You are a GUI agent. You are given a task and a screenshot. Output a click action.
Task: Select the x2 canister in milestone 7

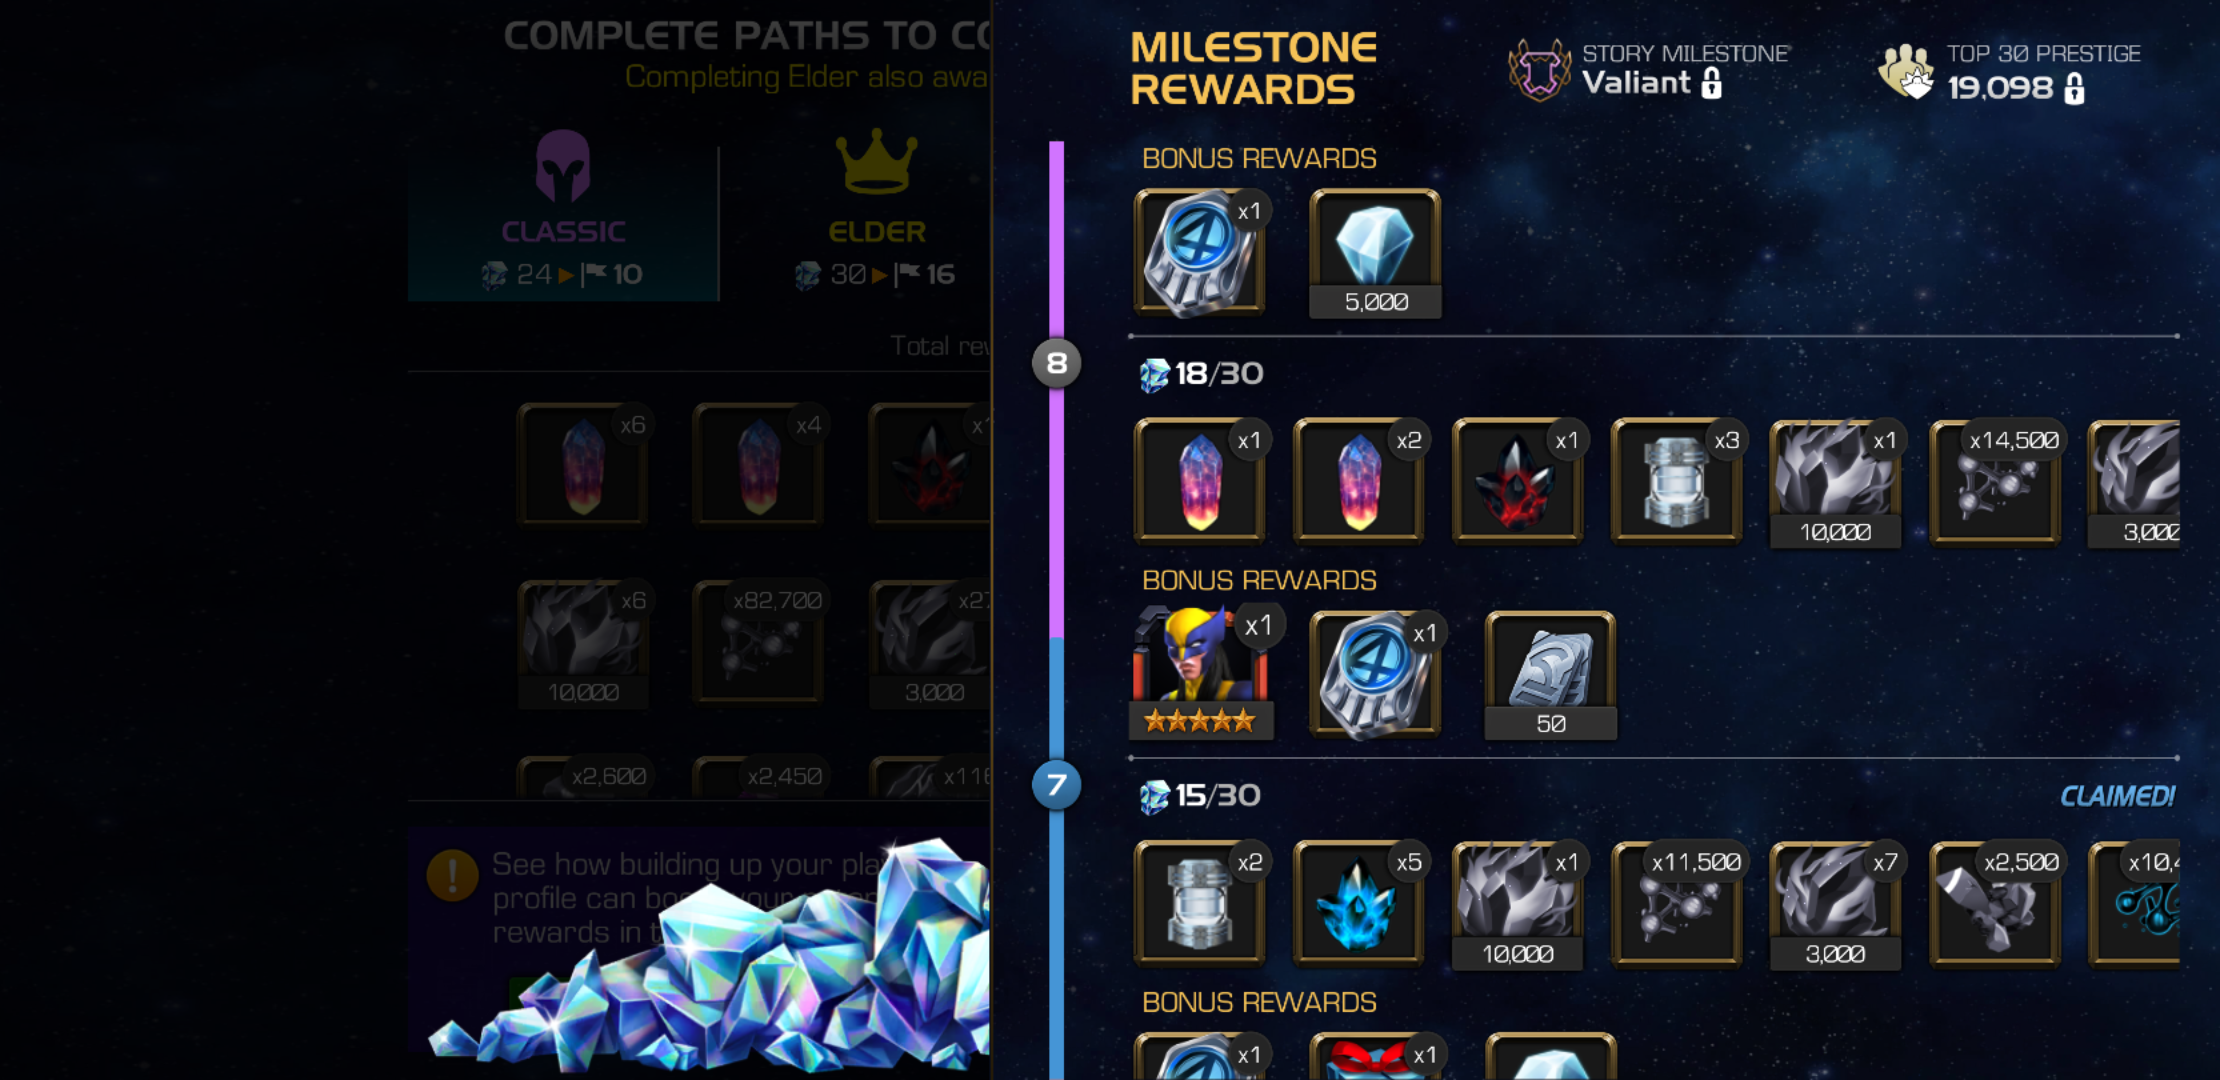point(1199,903)
